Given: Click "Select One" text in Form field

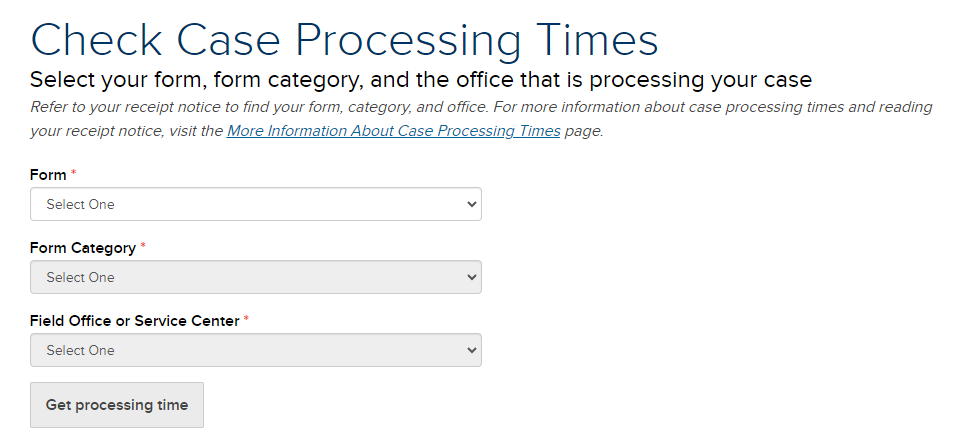Looking at the screenshot, I should pyautogui.click(x=80, y=204).
